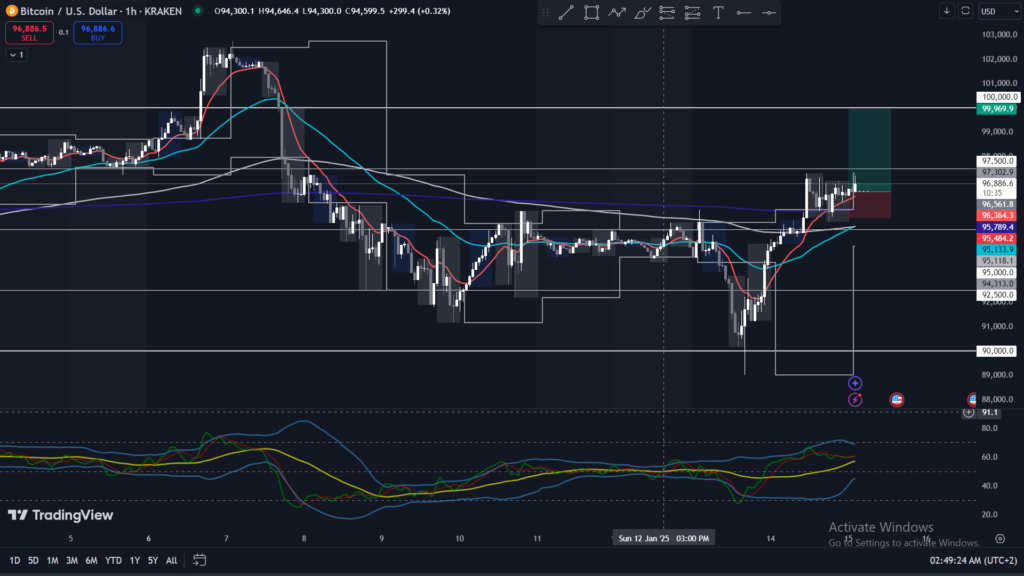Select the text annotation tool
Image resolution: width=1024 pixels, height=576 pixels.
[719, 12]
